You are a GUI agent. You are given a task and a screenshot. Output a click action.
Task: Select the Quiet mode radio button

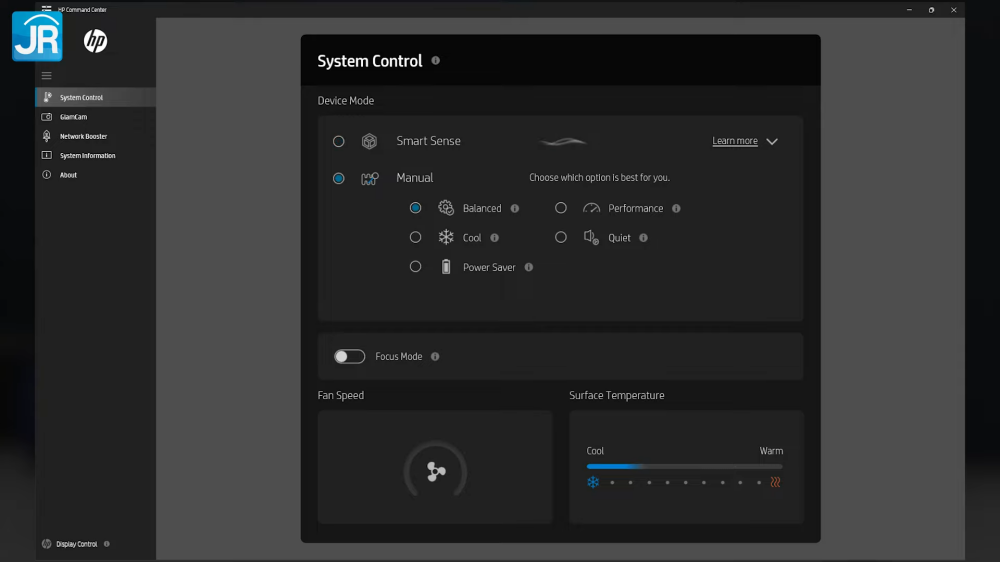pos(561,238)
